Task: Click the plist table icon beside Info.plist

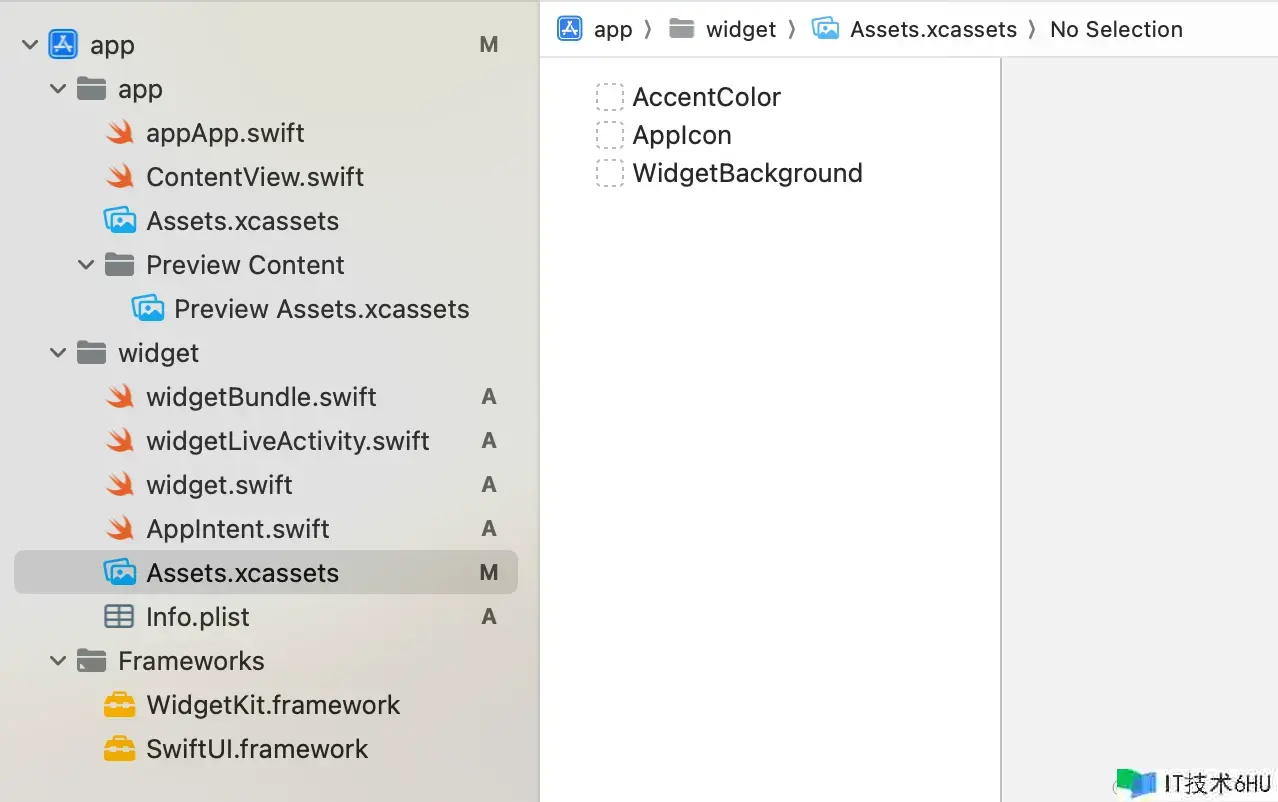Action: (x=119, y=617)
